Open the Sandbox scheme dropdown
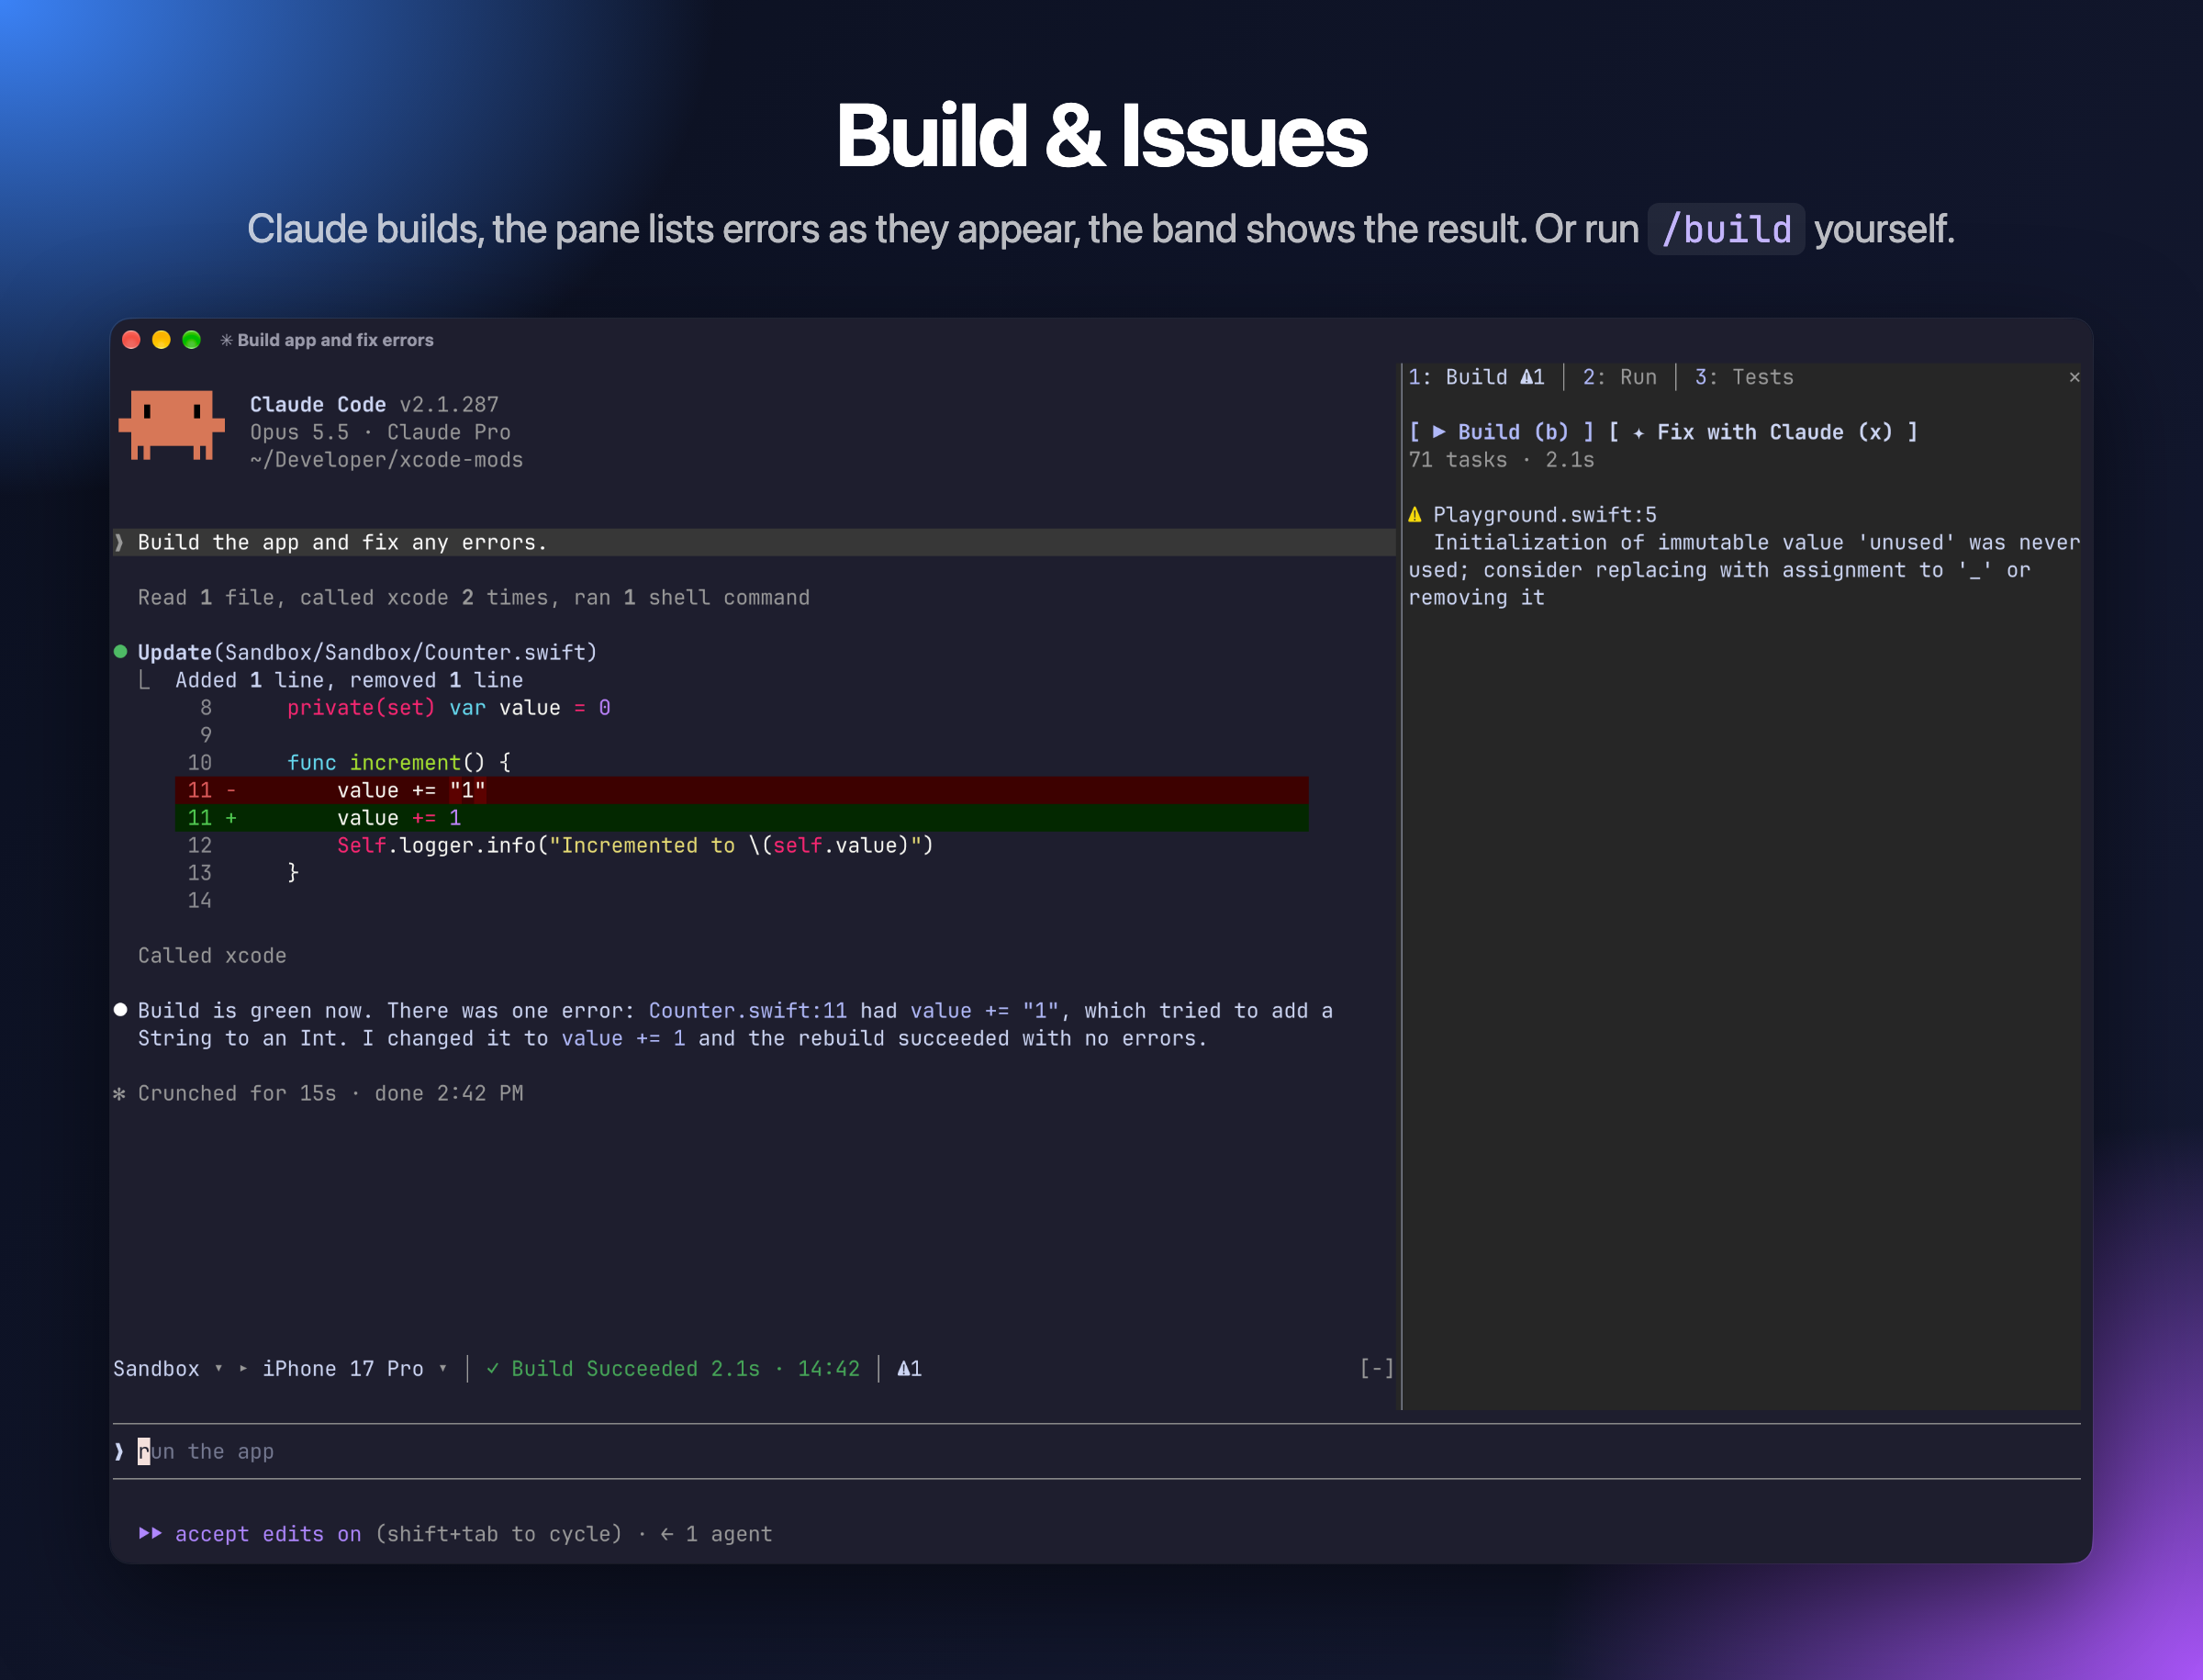The image size is (2203, 1680). (168, 1368)
